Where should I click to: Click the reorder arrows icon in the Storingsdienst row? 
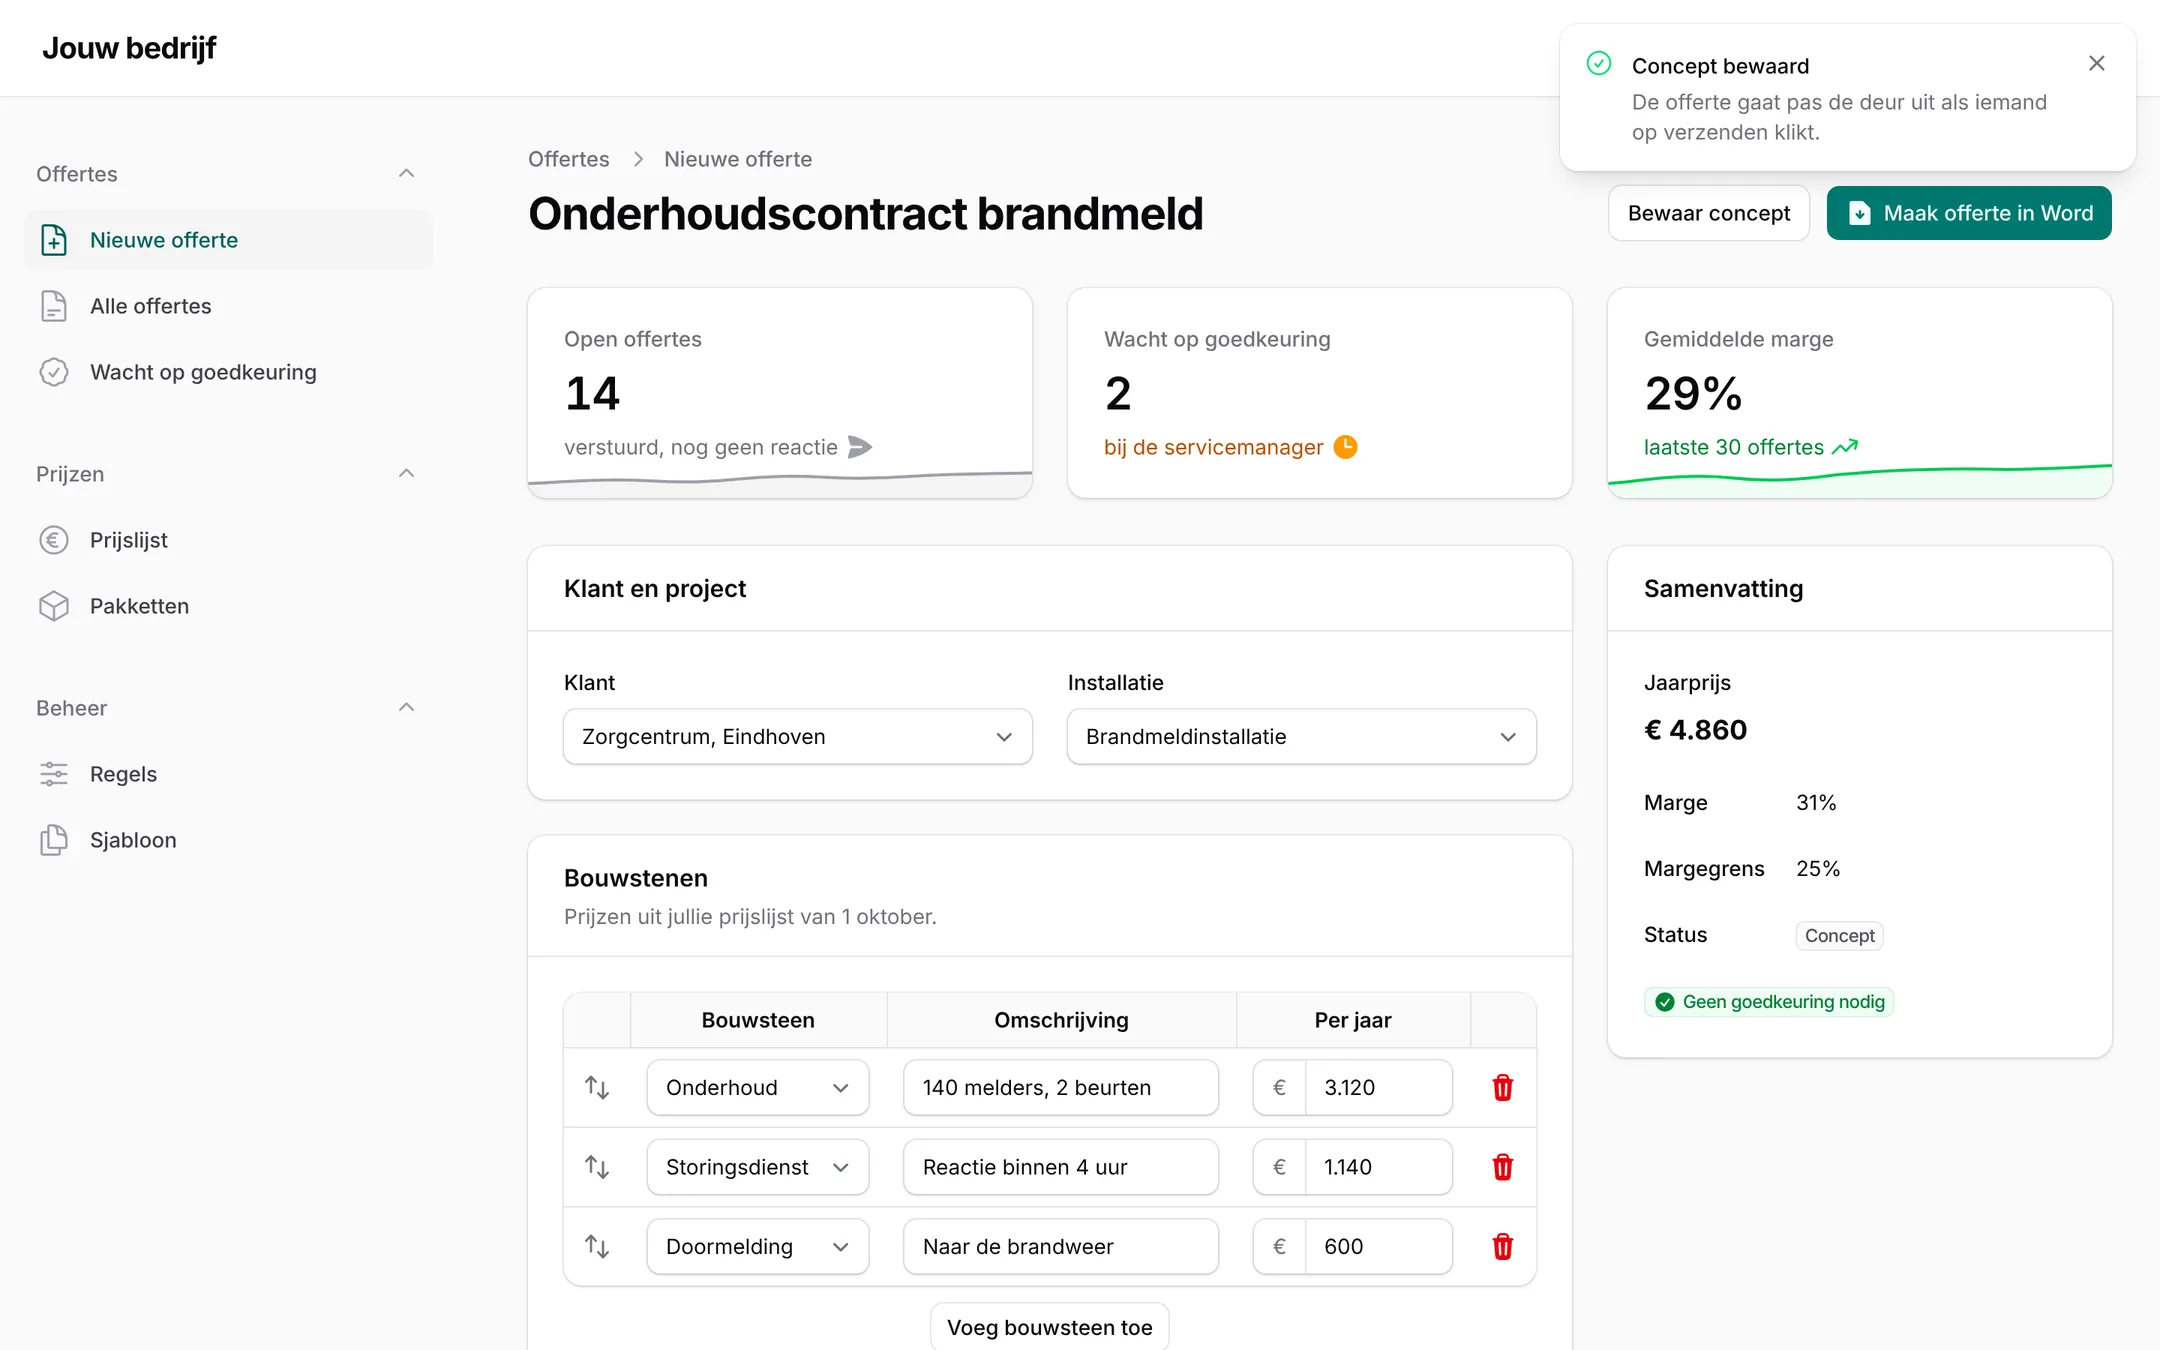click(x=597, y=1167)
